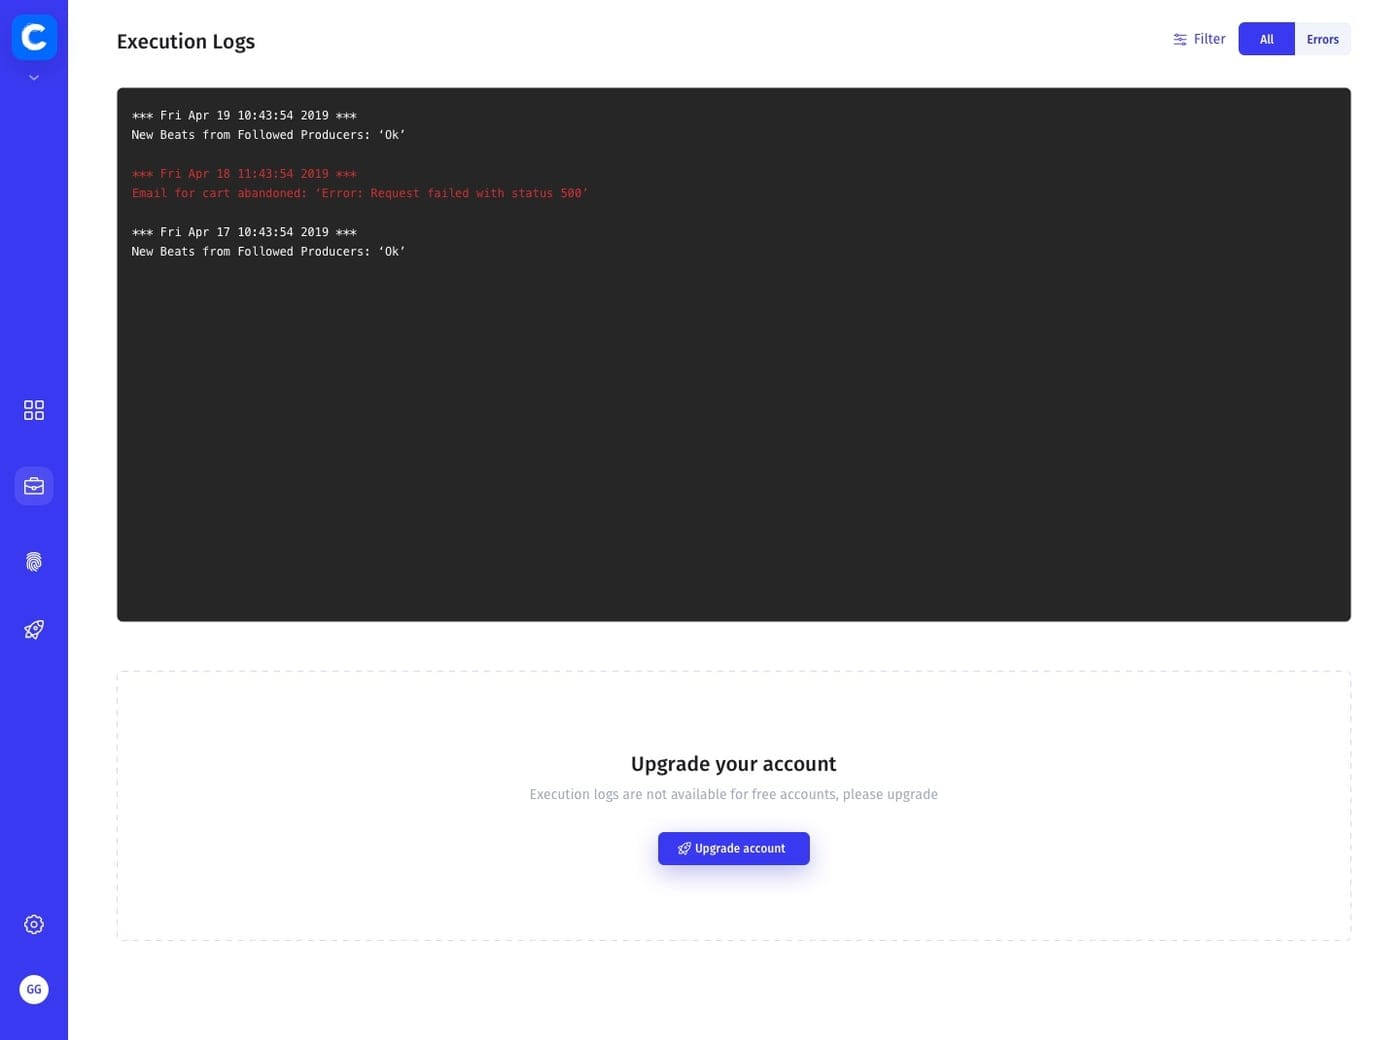Show all execution logs
Screen dimensions: 1400x1040
pos(1266,39)
